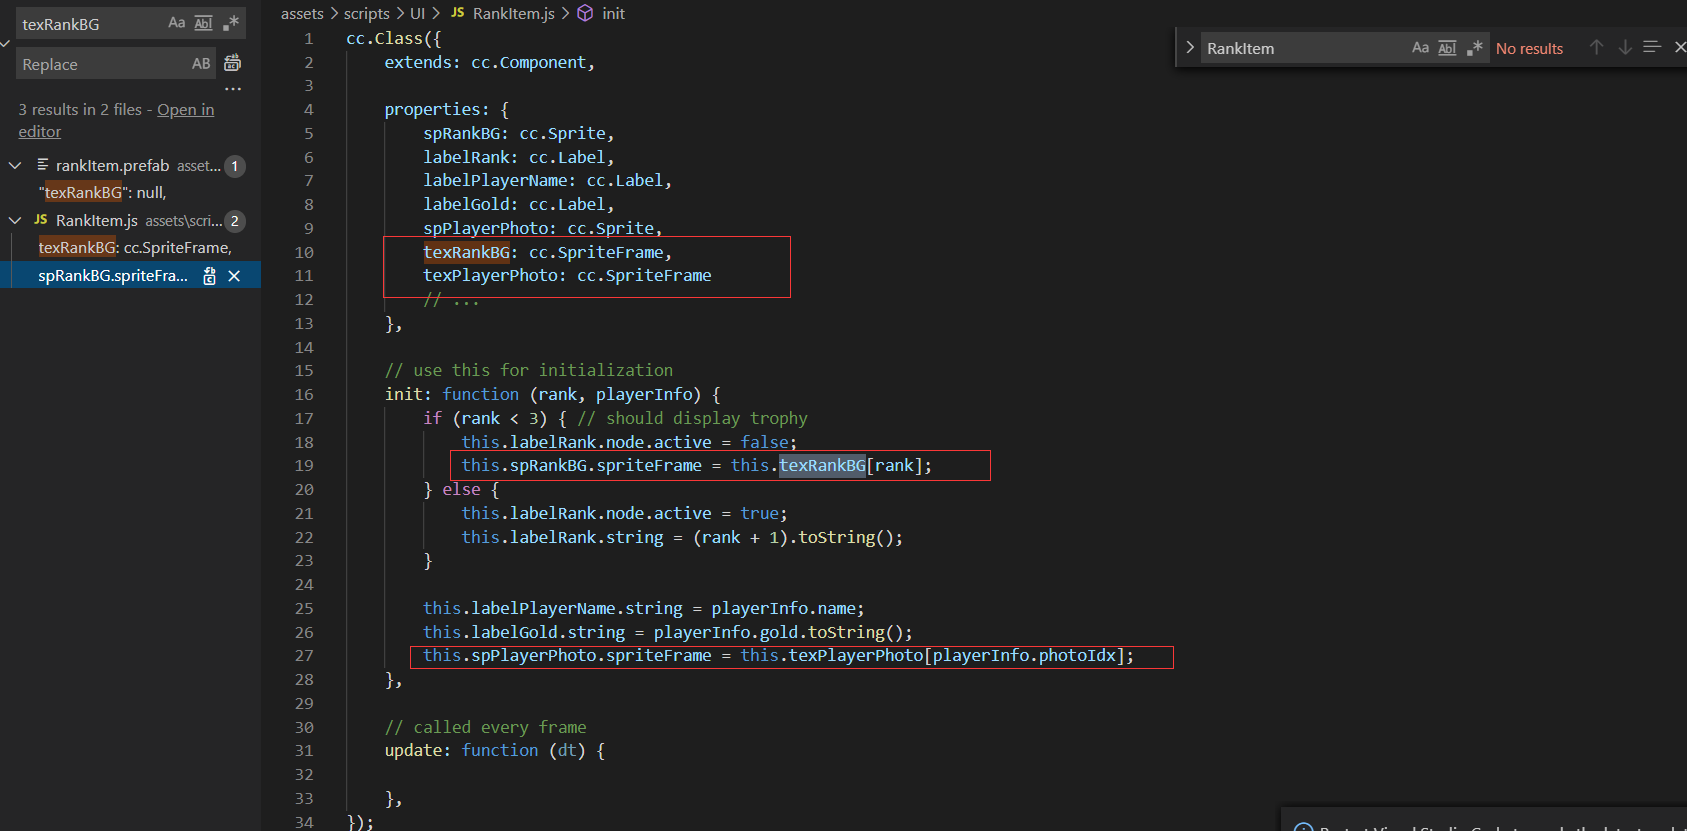Image resolution: width=1687 pixels, height=831 pixels.
Task: Expand replace mode in the find widget
Action: pyautogui.click(x=1189, y=48)
